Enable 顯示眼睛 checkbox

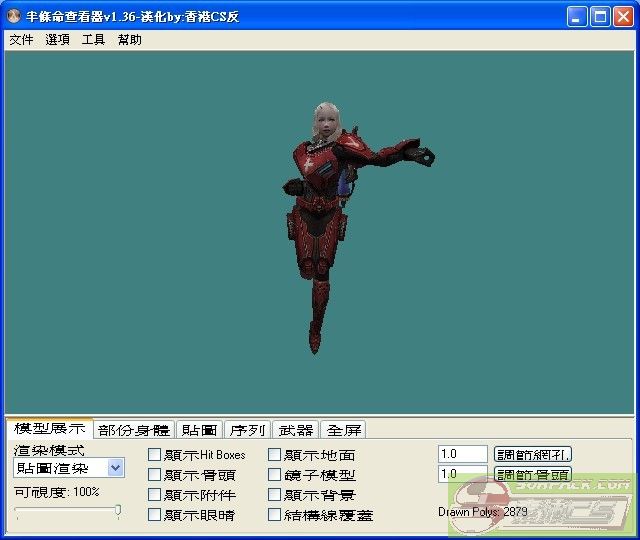tap(154, 515)
